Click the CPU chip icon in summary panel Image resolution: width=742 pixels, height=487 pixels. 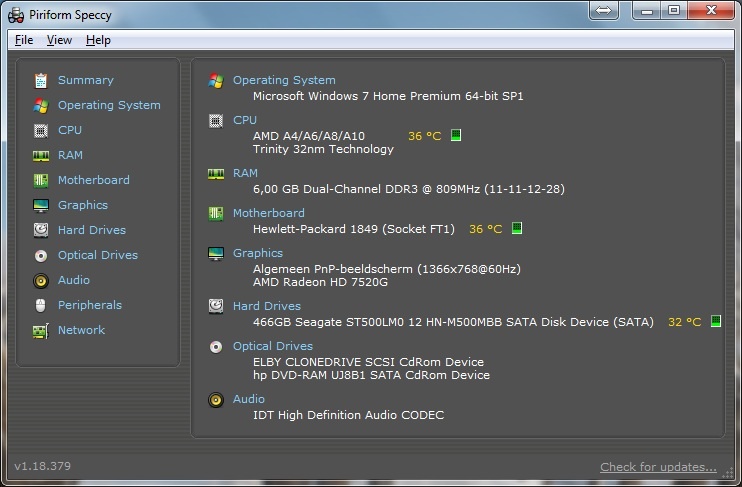click(216, 121)
